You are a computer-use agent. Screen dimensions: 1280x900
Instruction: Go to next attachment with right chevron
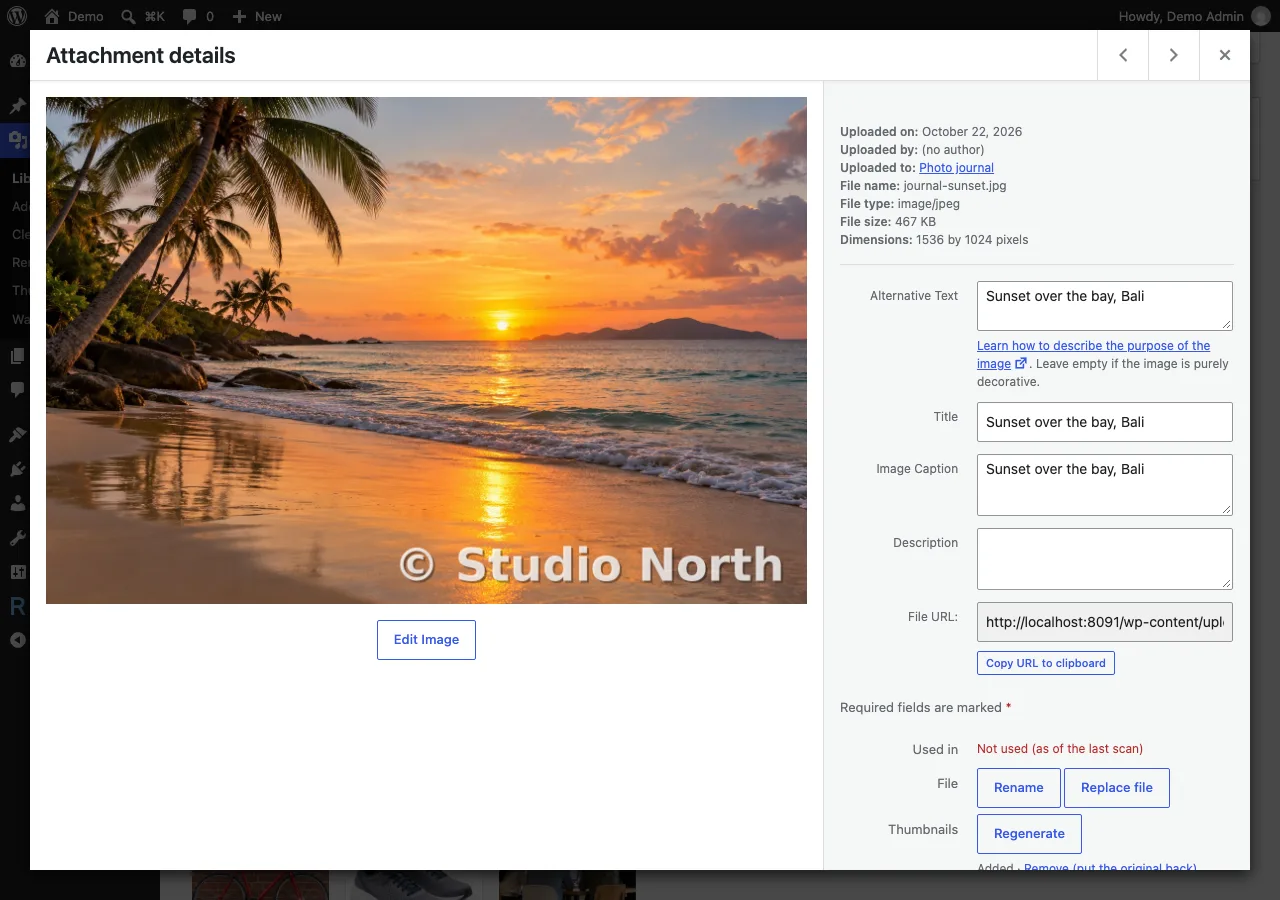click(1174, 55)
